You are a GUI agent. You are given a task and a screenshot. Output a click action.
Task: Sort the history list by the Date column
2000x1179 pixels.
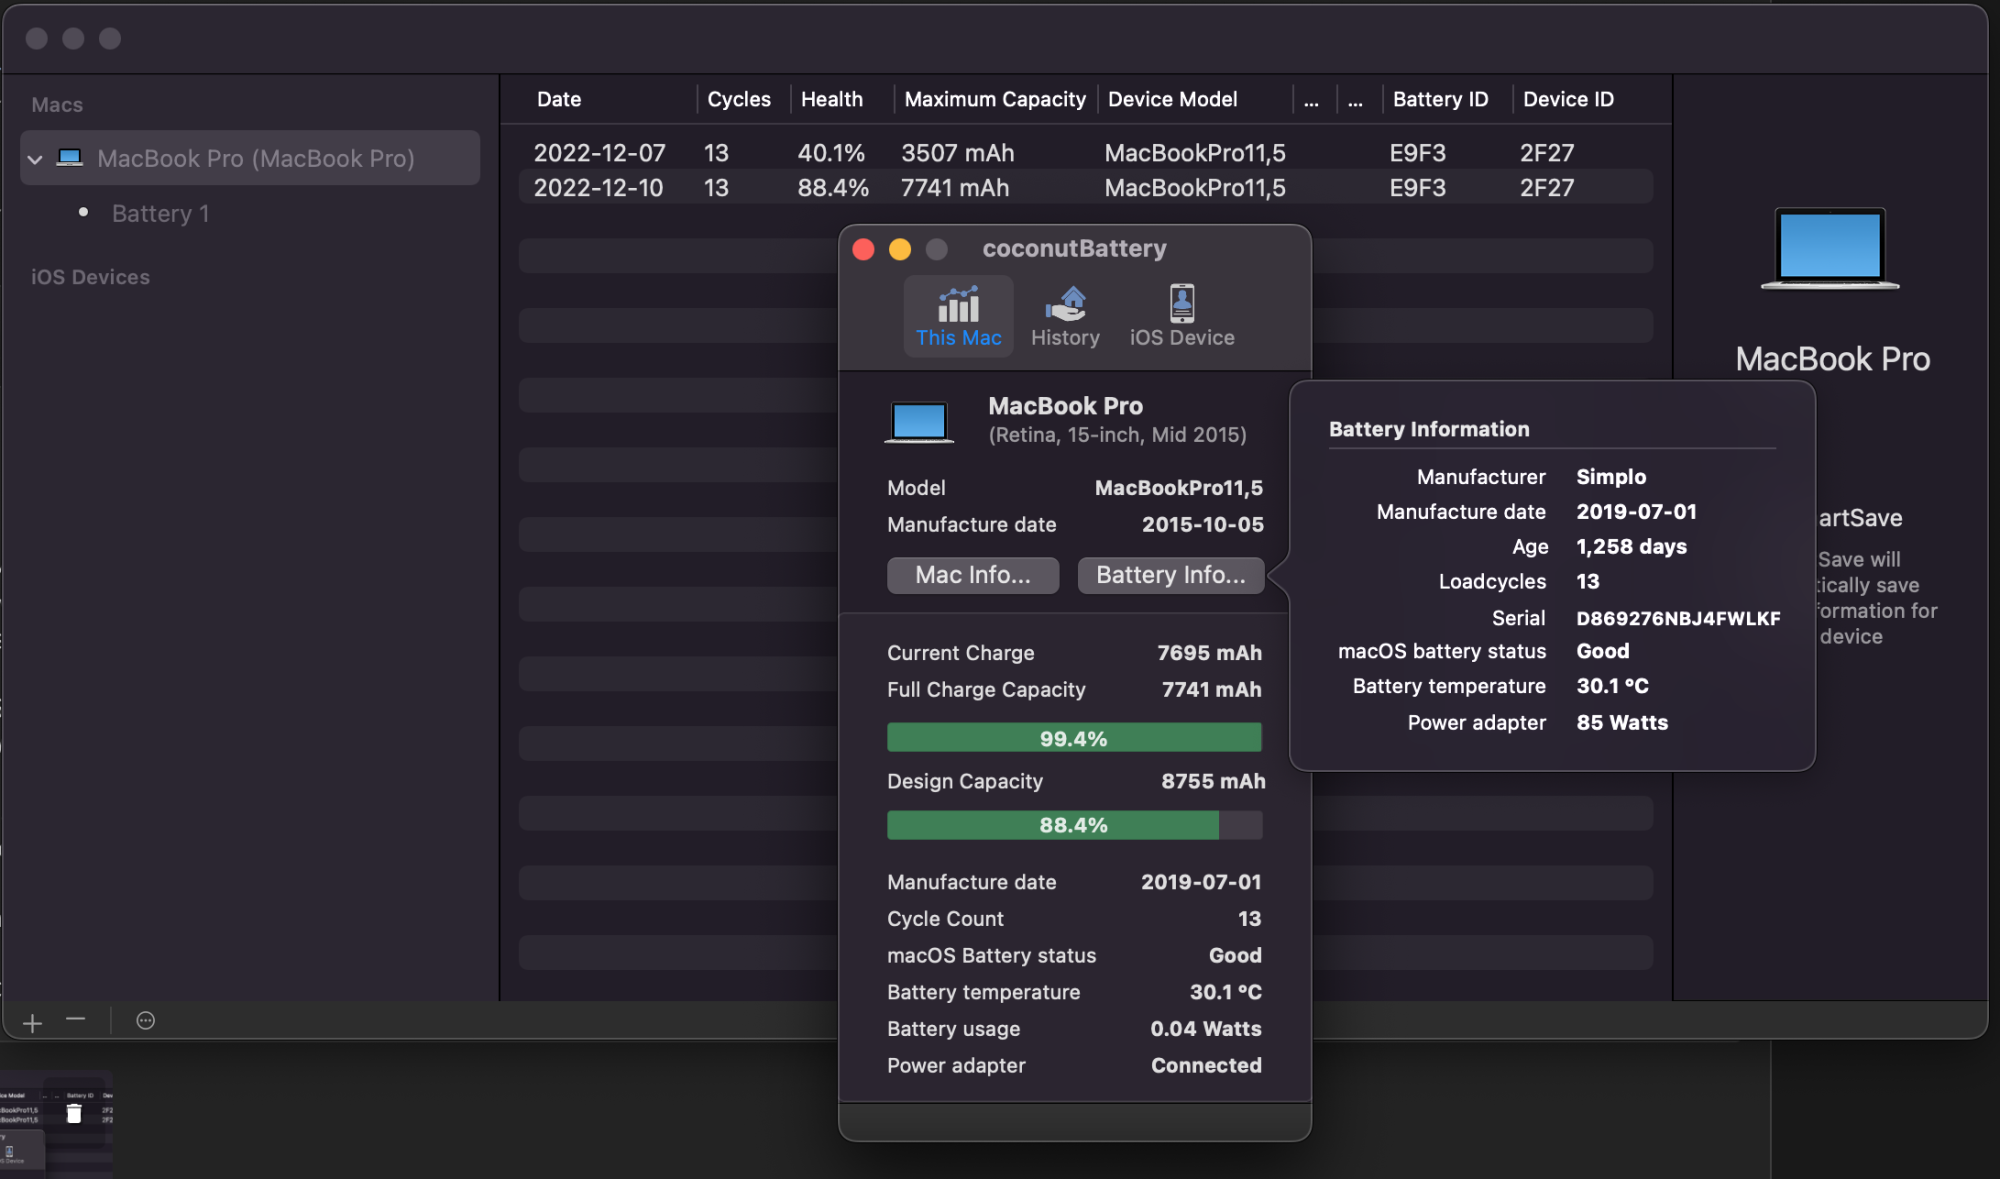tap(558, 98)
